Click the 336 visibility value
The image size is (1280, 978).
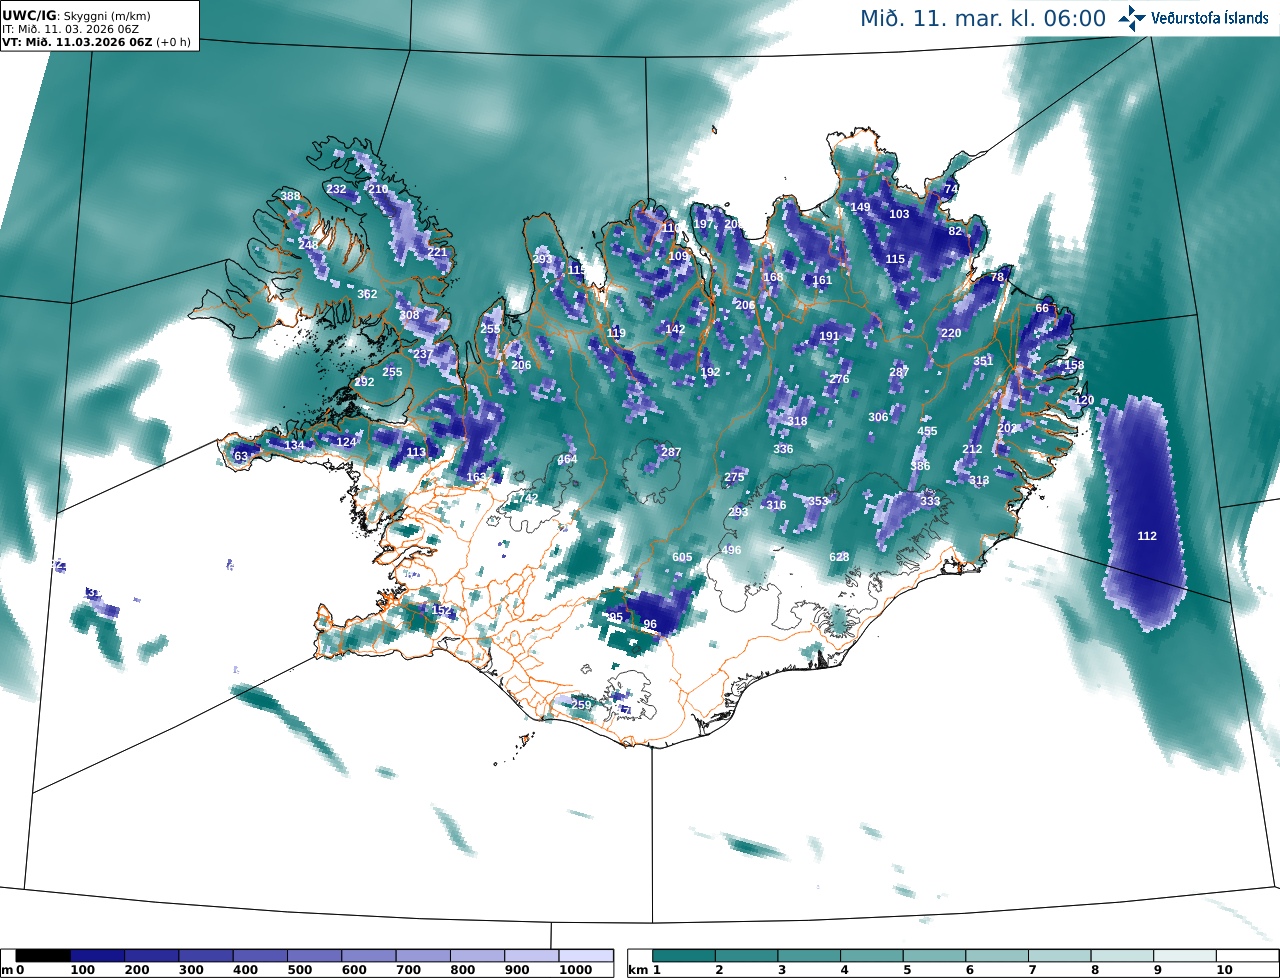click(x=783, y=449)
